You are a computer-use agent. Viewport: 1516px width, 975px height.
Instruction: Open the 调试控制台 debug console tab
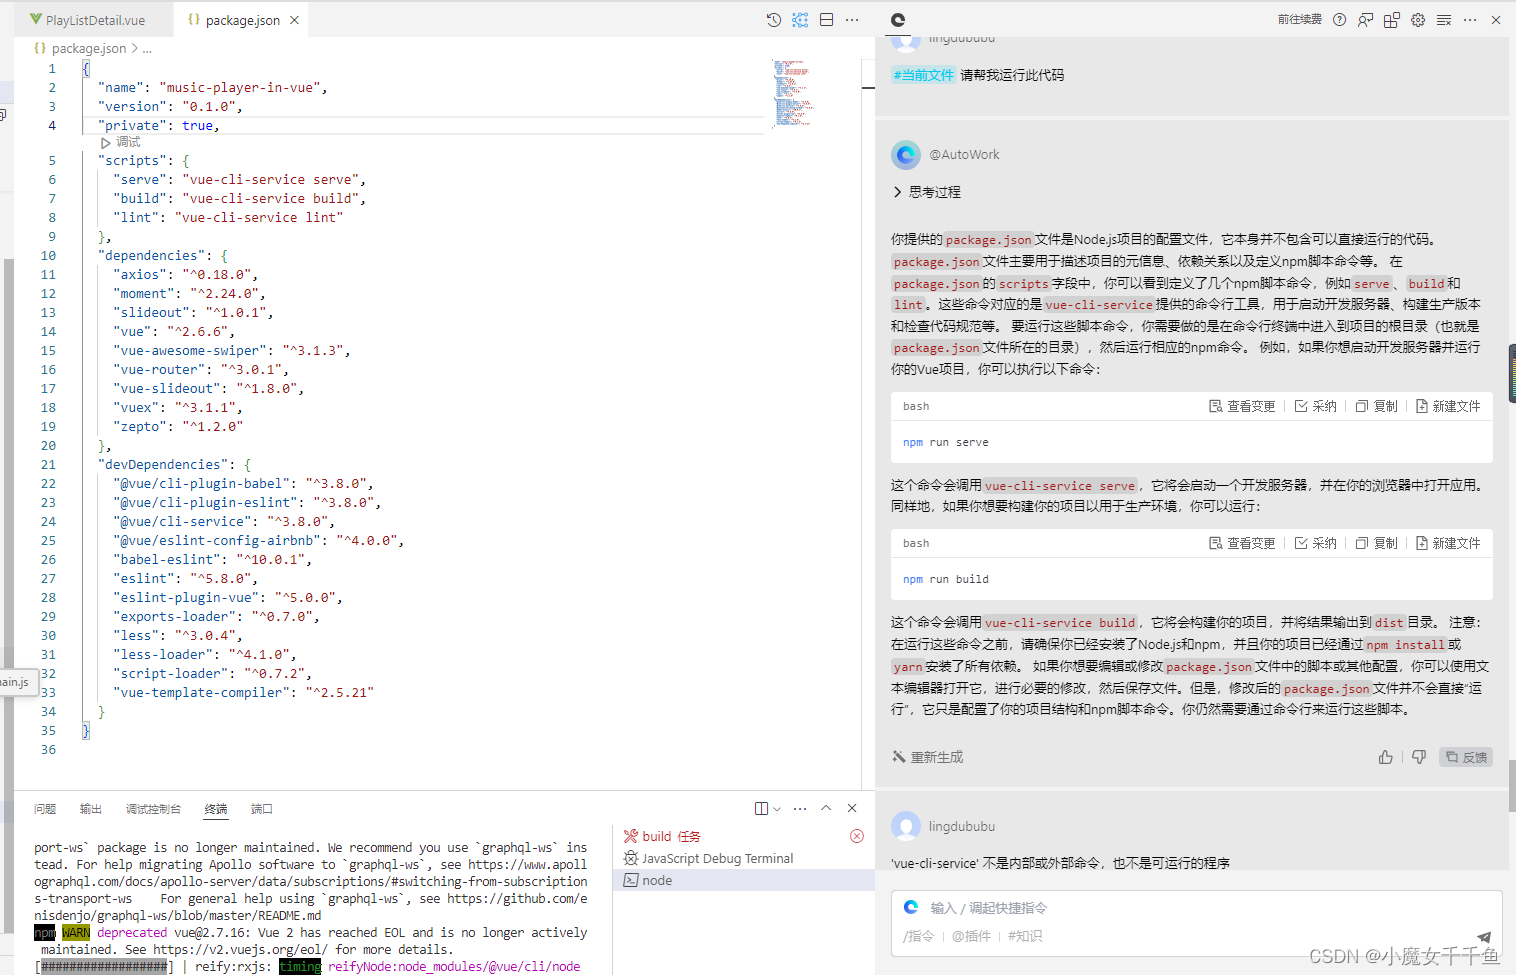coord(153,809)
